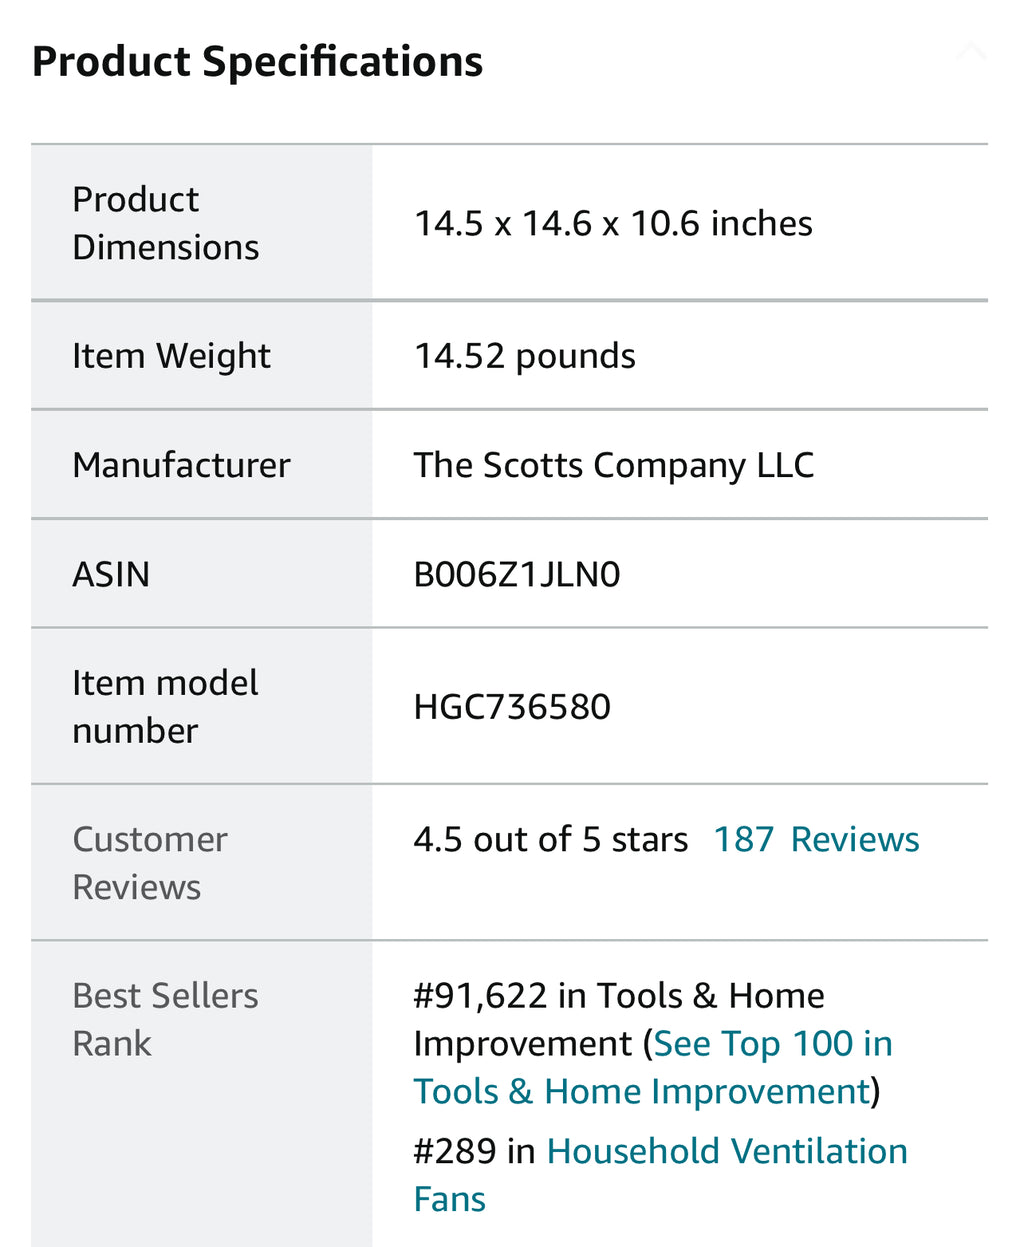
Task: Select the 14.5 x 14.6 x 10.6 inches value
Action: (x=613, y=224)
